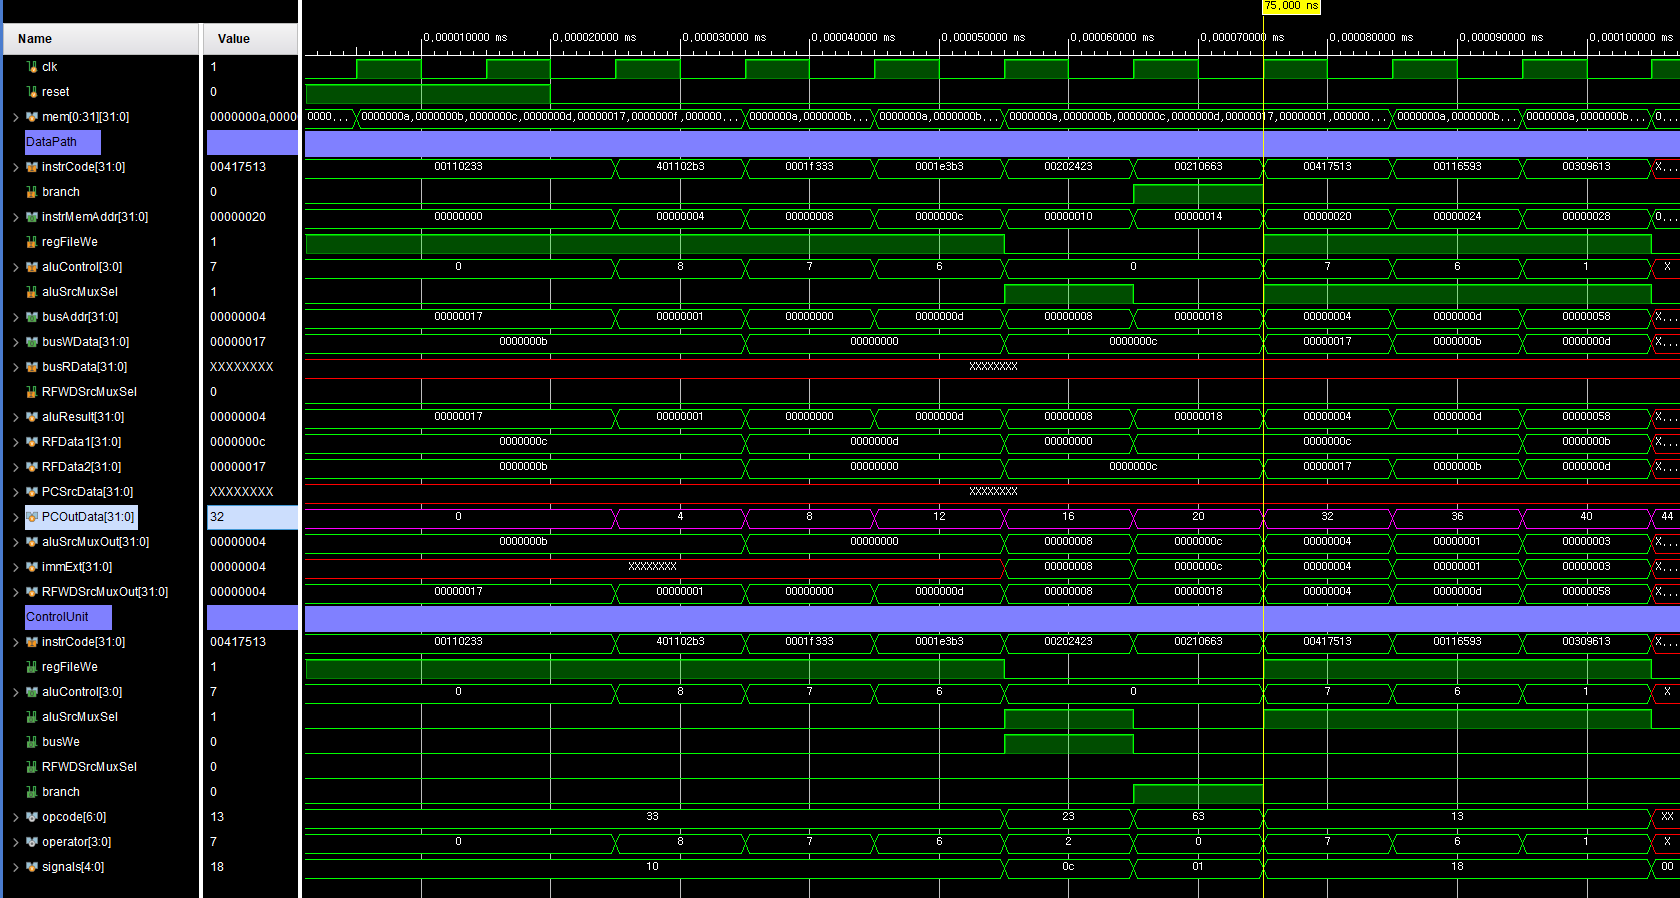Click the PCOutData bus icon

pos(32,517)
